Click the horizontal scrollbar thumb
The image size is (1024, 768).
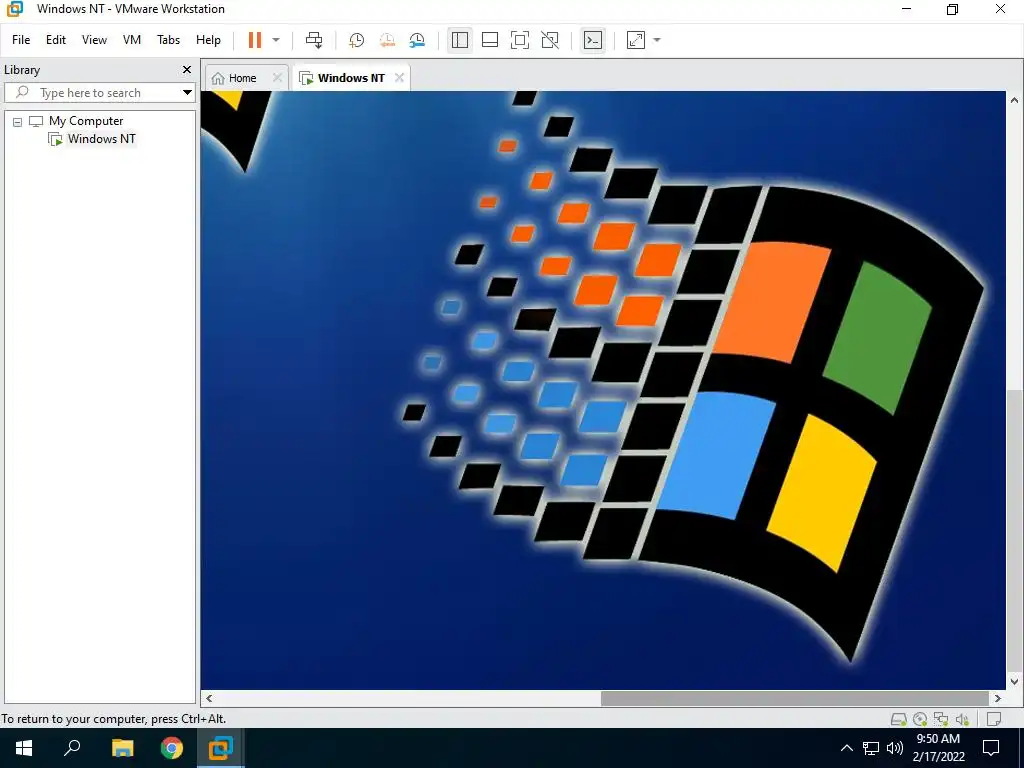[794, 698]
